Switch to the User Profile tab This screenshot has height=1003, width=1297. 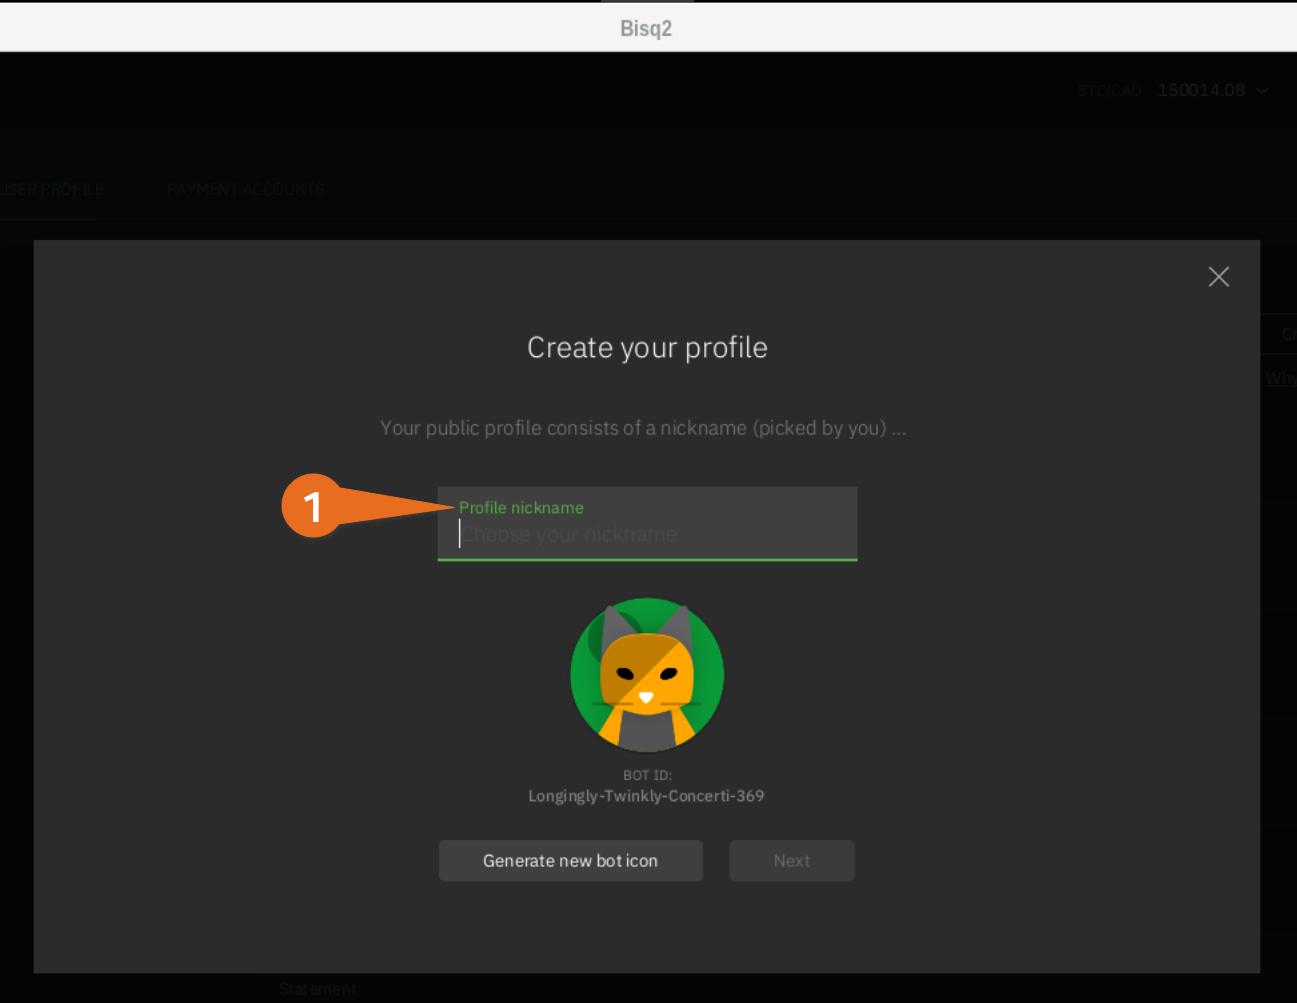click(x=52, y=189)
